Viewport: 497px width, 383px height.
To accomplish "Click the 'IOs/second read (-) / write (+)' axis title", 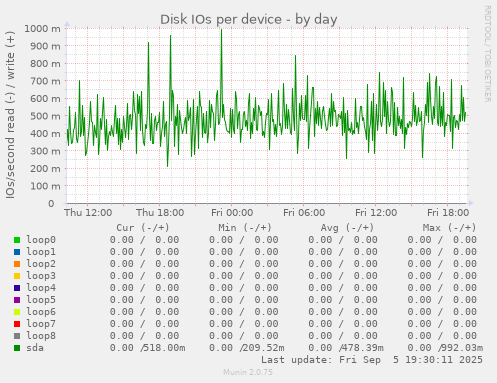I will pos(10,115).
